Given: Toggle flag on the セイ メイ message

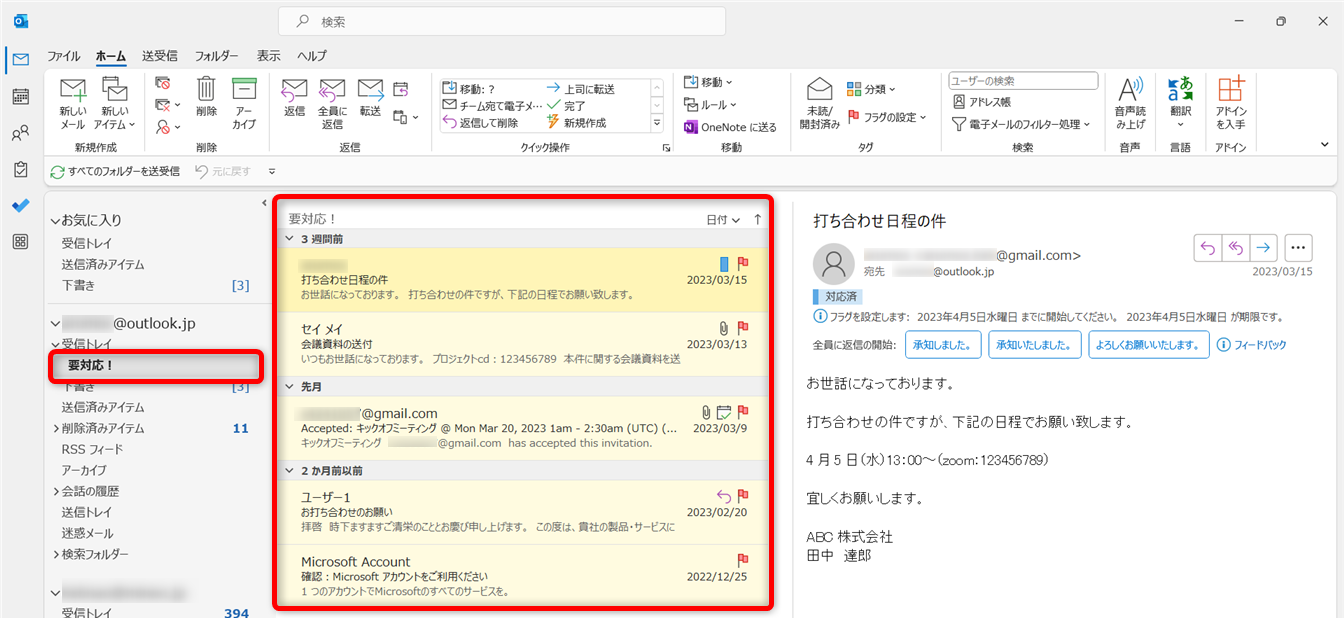Looking at the screenshot, I should (x=743, y=327).
